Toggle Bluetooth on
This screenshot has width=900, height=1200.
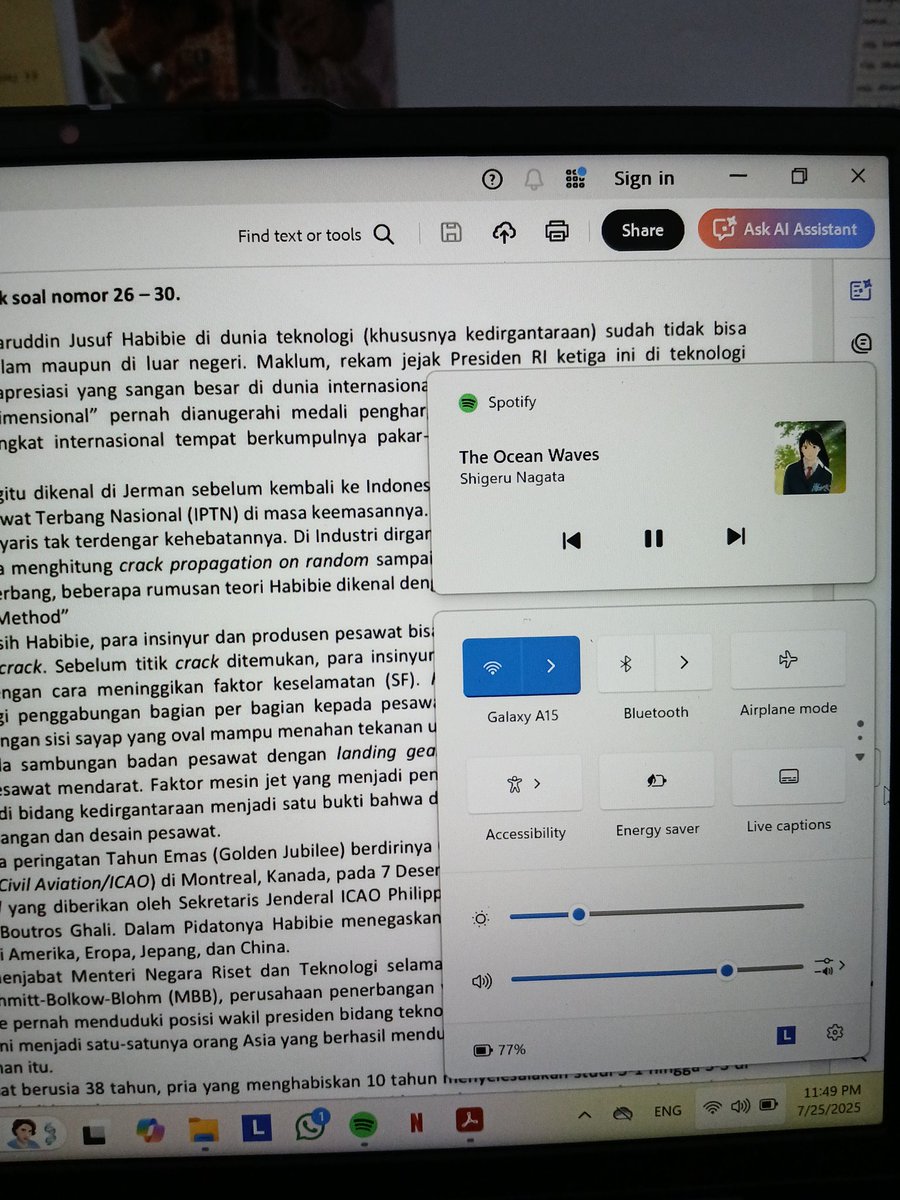click(626, 663)
